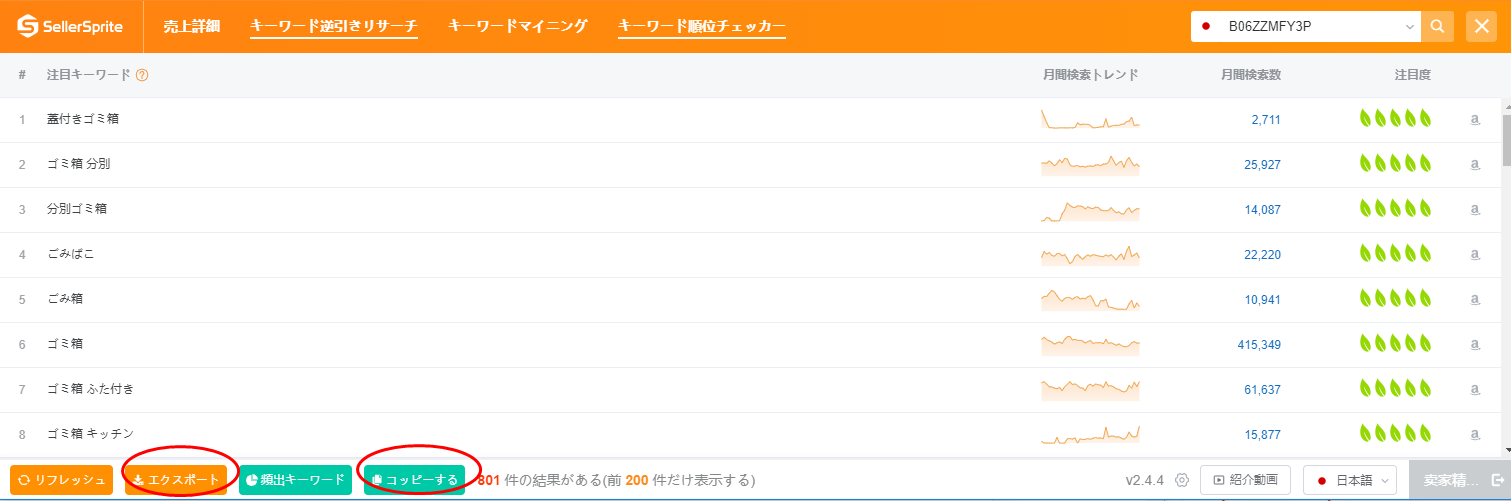Click the 月間検索トレンド column header
The height and width of the screenshot is (501, 1511).
click(x=1090, y=75)
